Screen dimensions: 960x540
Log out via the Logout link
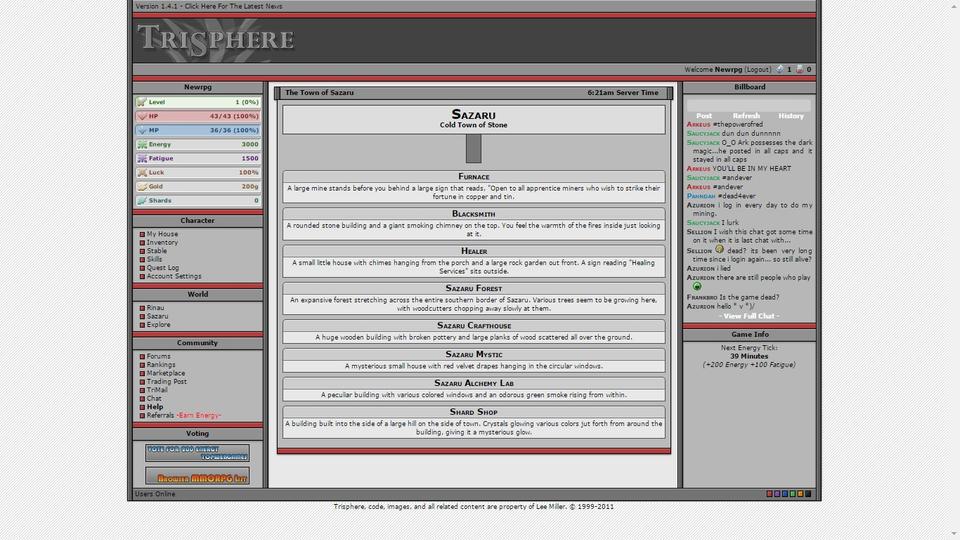(x=757, y=70)
